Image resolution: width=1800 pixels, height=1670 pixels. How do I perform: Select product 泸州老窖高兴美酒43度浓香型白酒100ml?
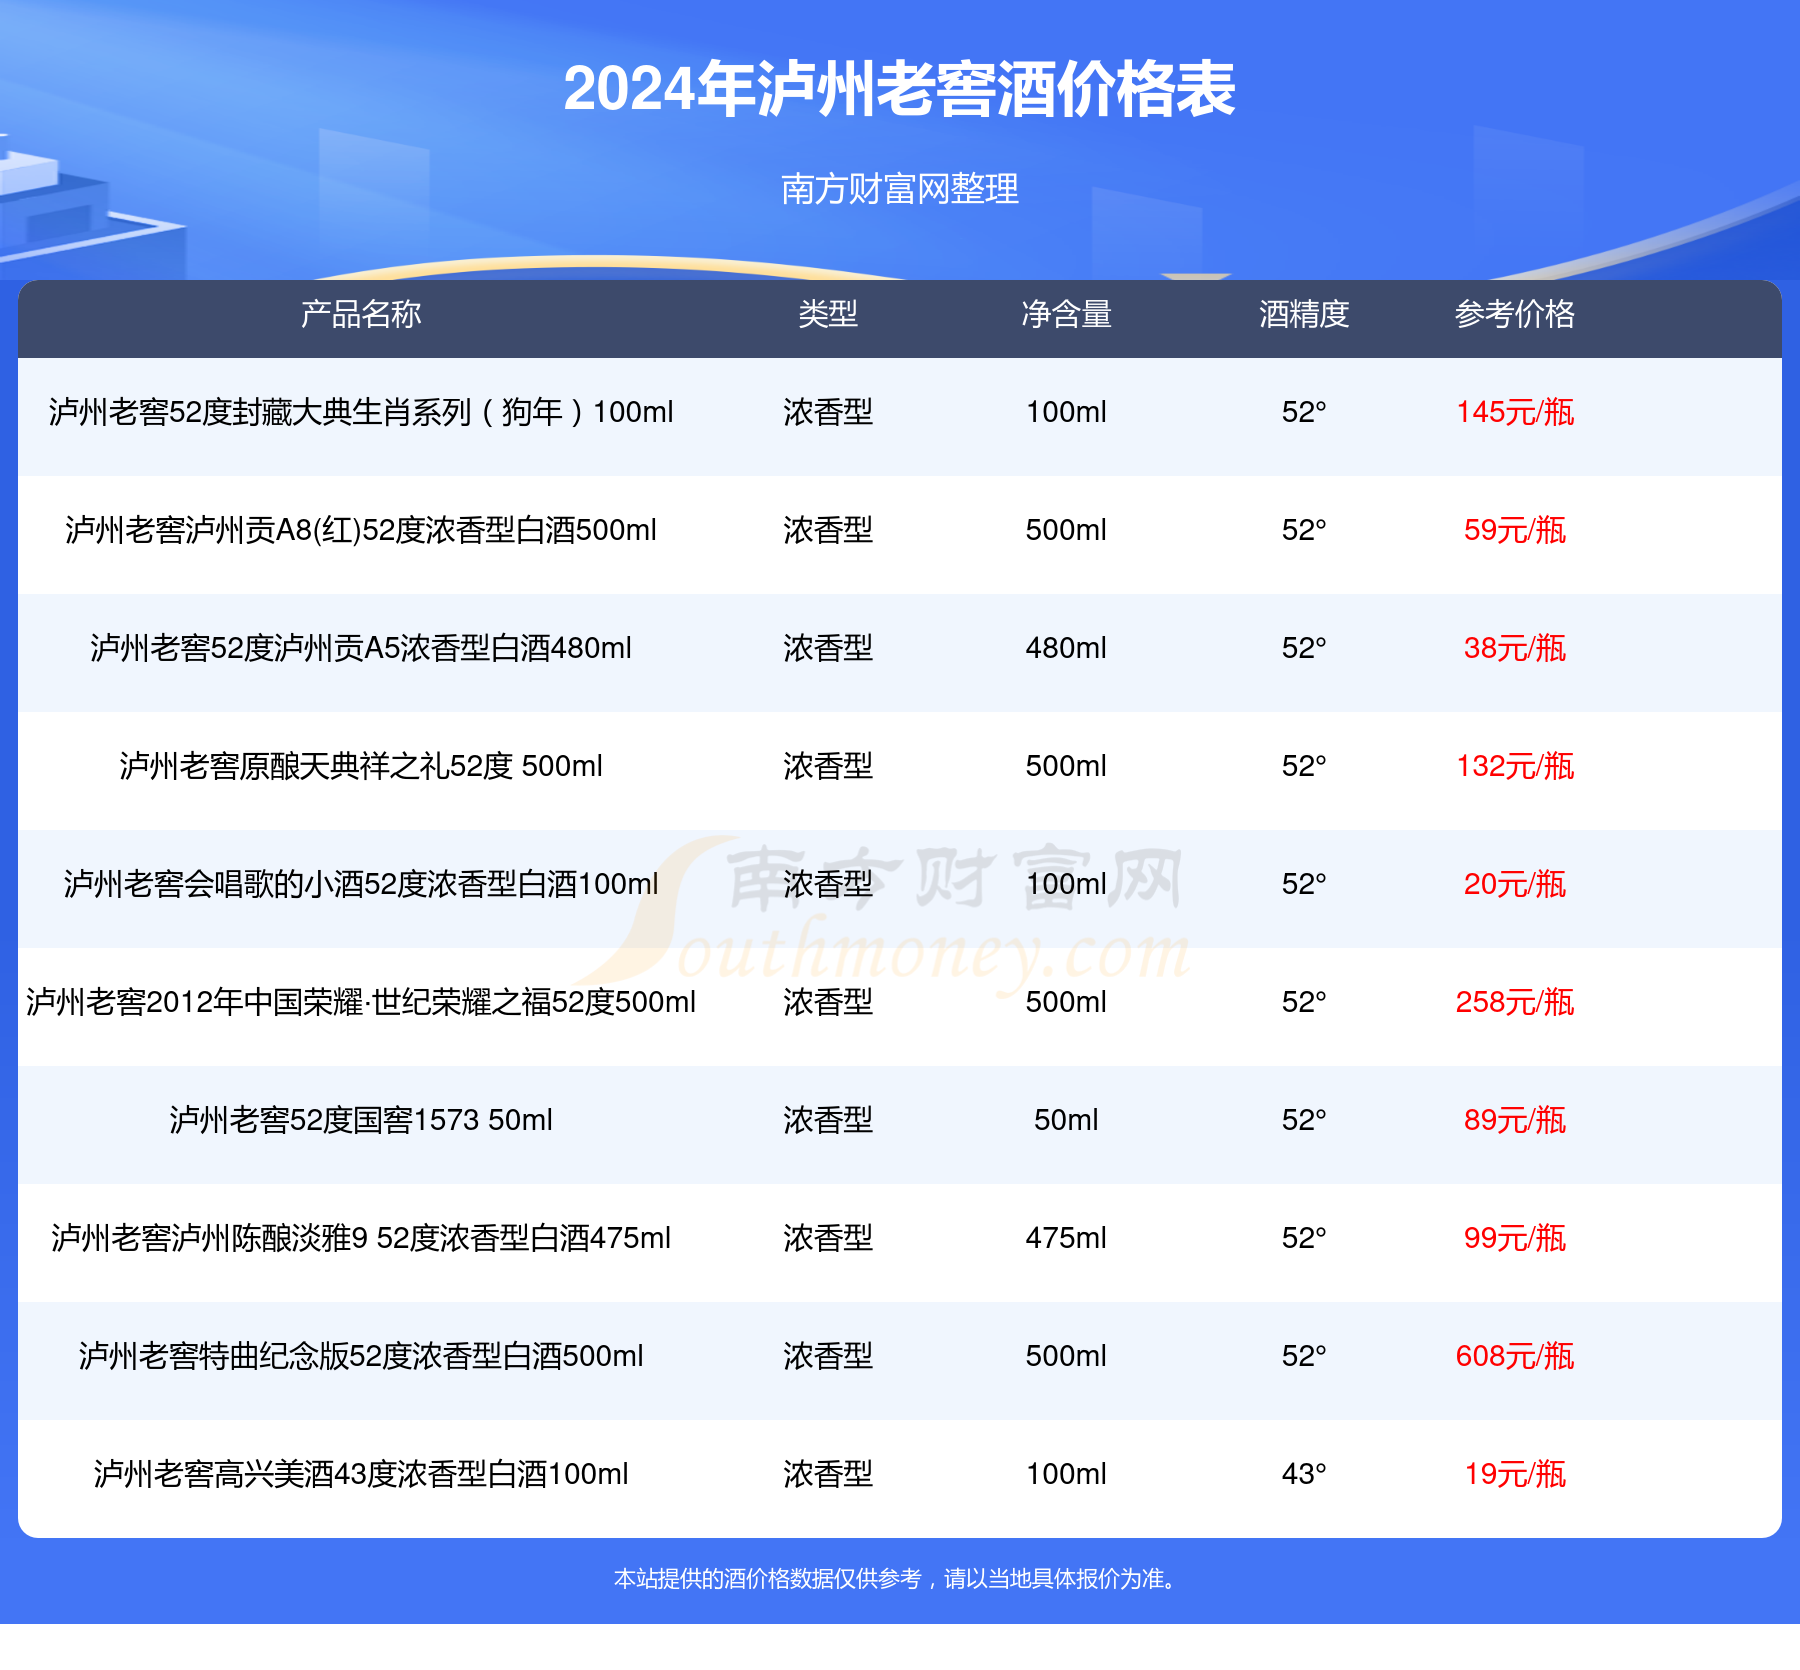[361, 1474]
